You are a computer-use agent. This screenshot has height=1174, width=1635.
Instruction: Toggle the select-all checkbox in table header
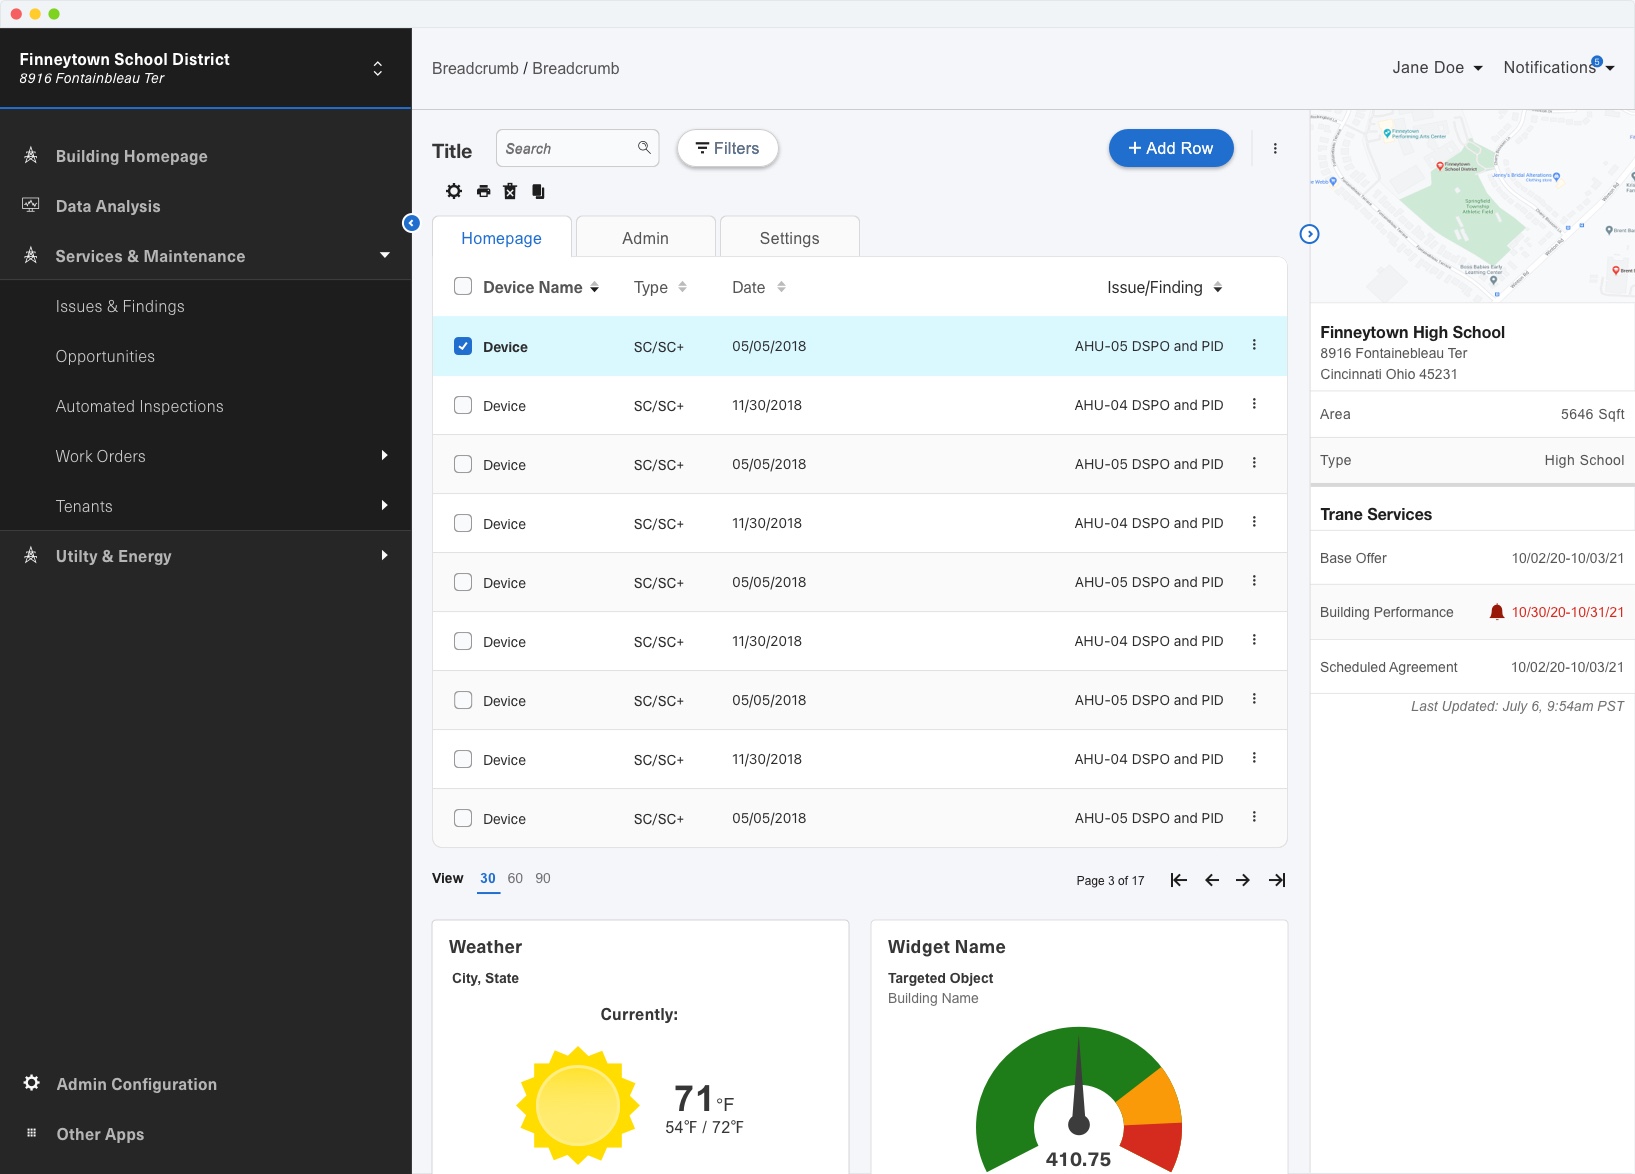[463, 287]
